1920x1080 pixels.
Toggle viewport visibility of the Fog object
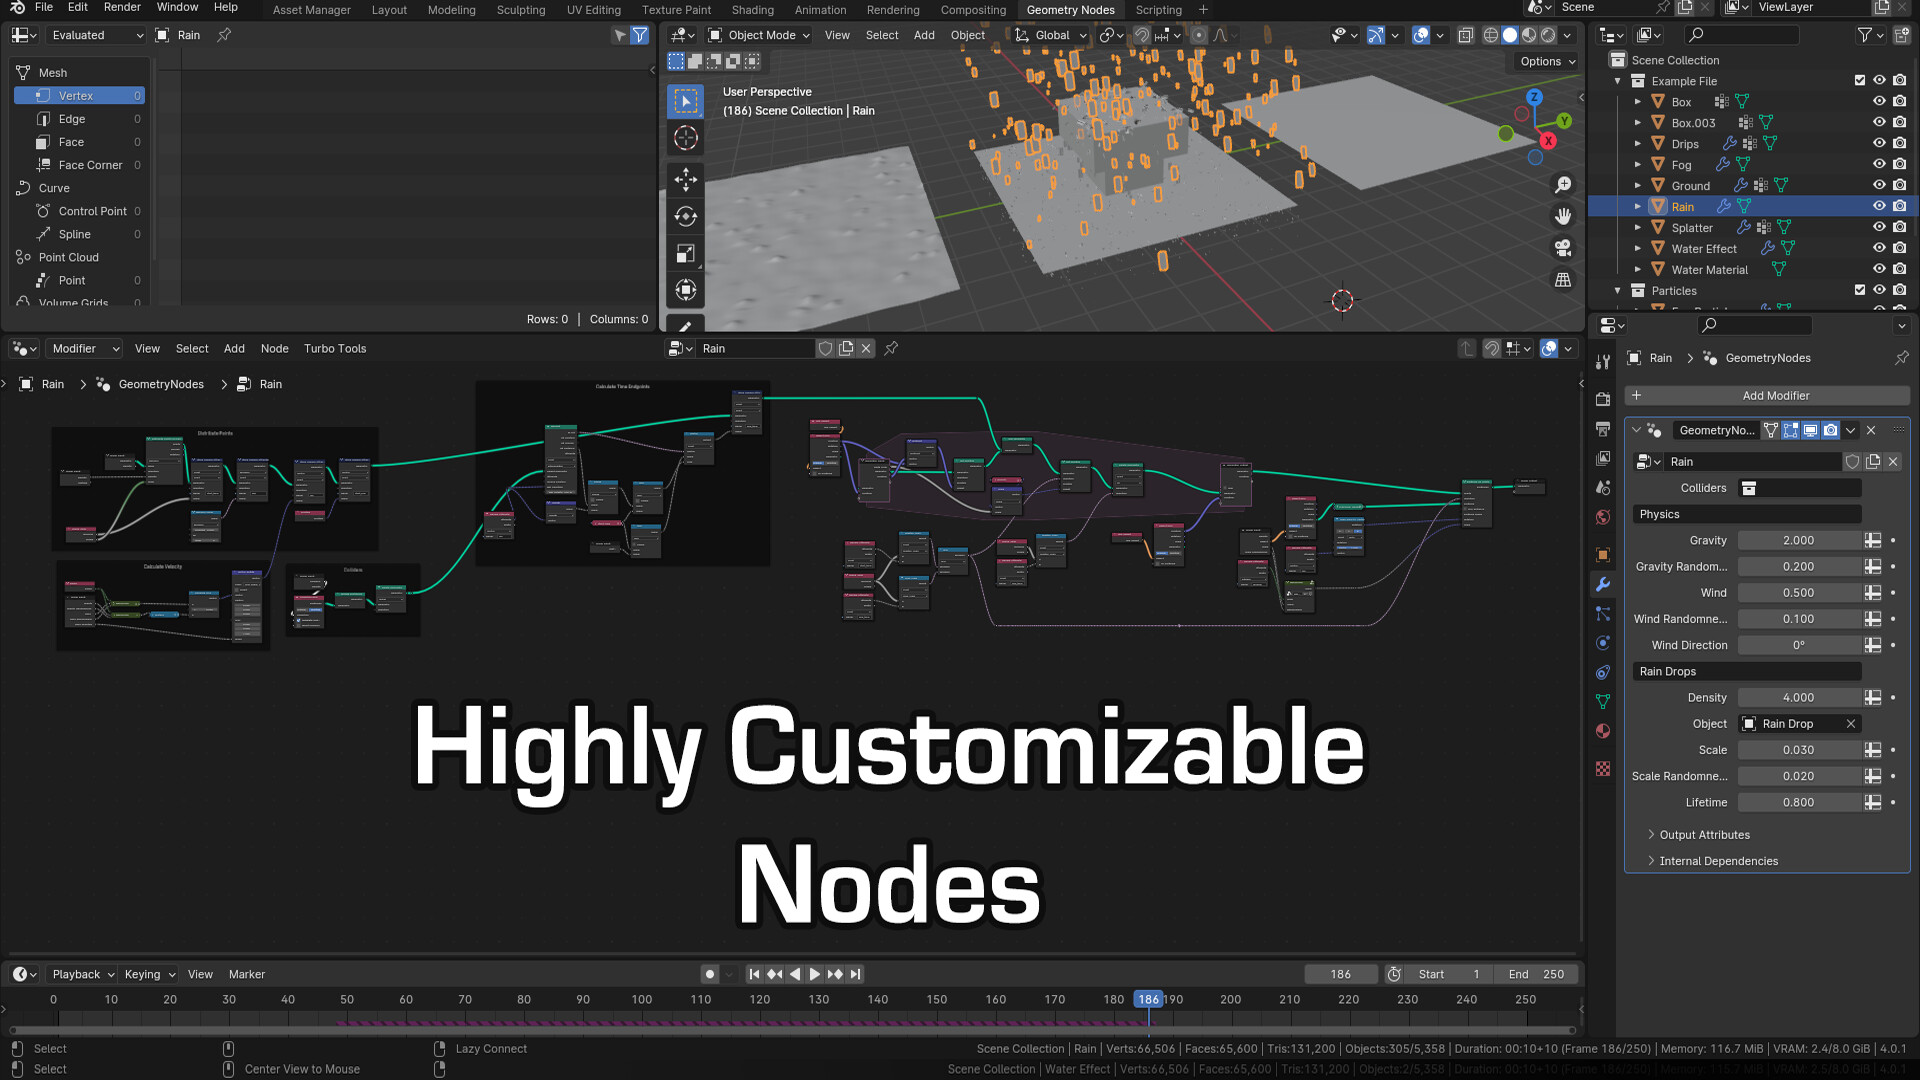[1879, 164]
